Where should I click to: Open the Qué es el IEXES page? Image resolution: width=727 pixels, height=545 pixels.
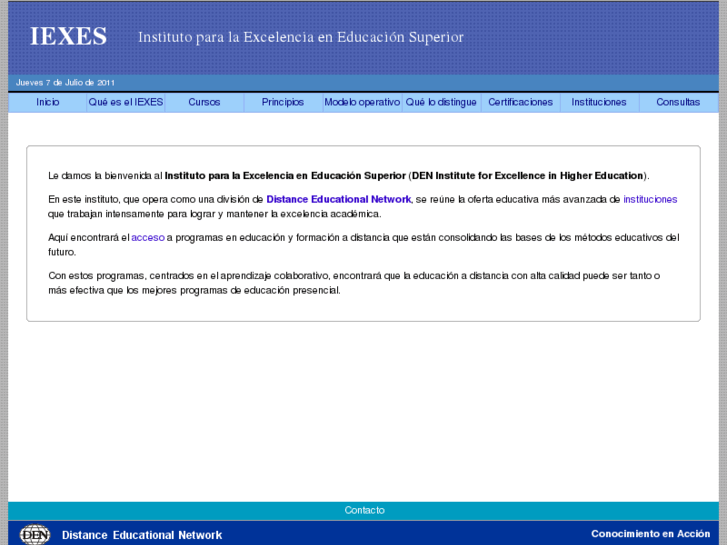click(126, 102)
